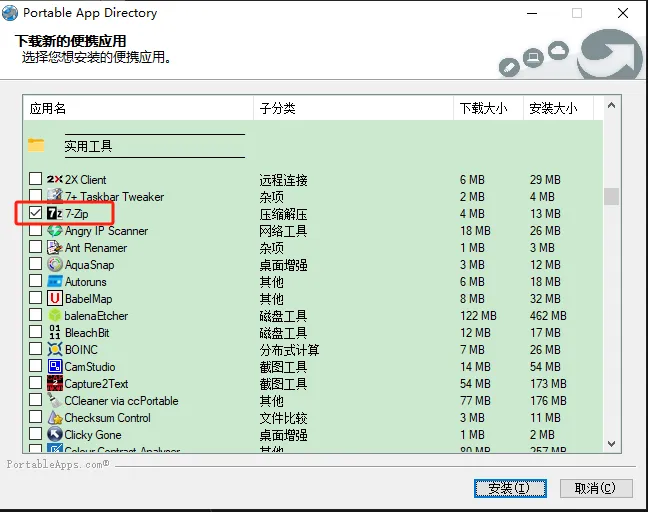This screenshot has width=648, height=512.
Task: Click the vertical scrollbar thumb
Action: tap(611, 196)
